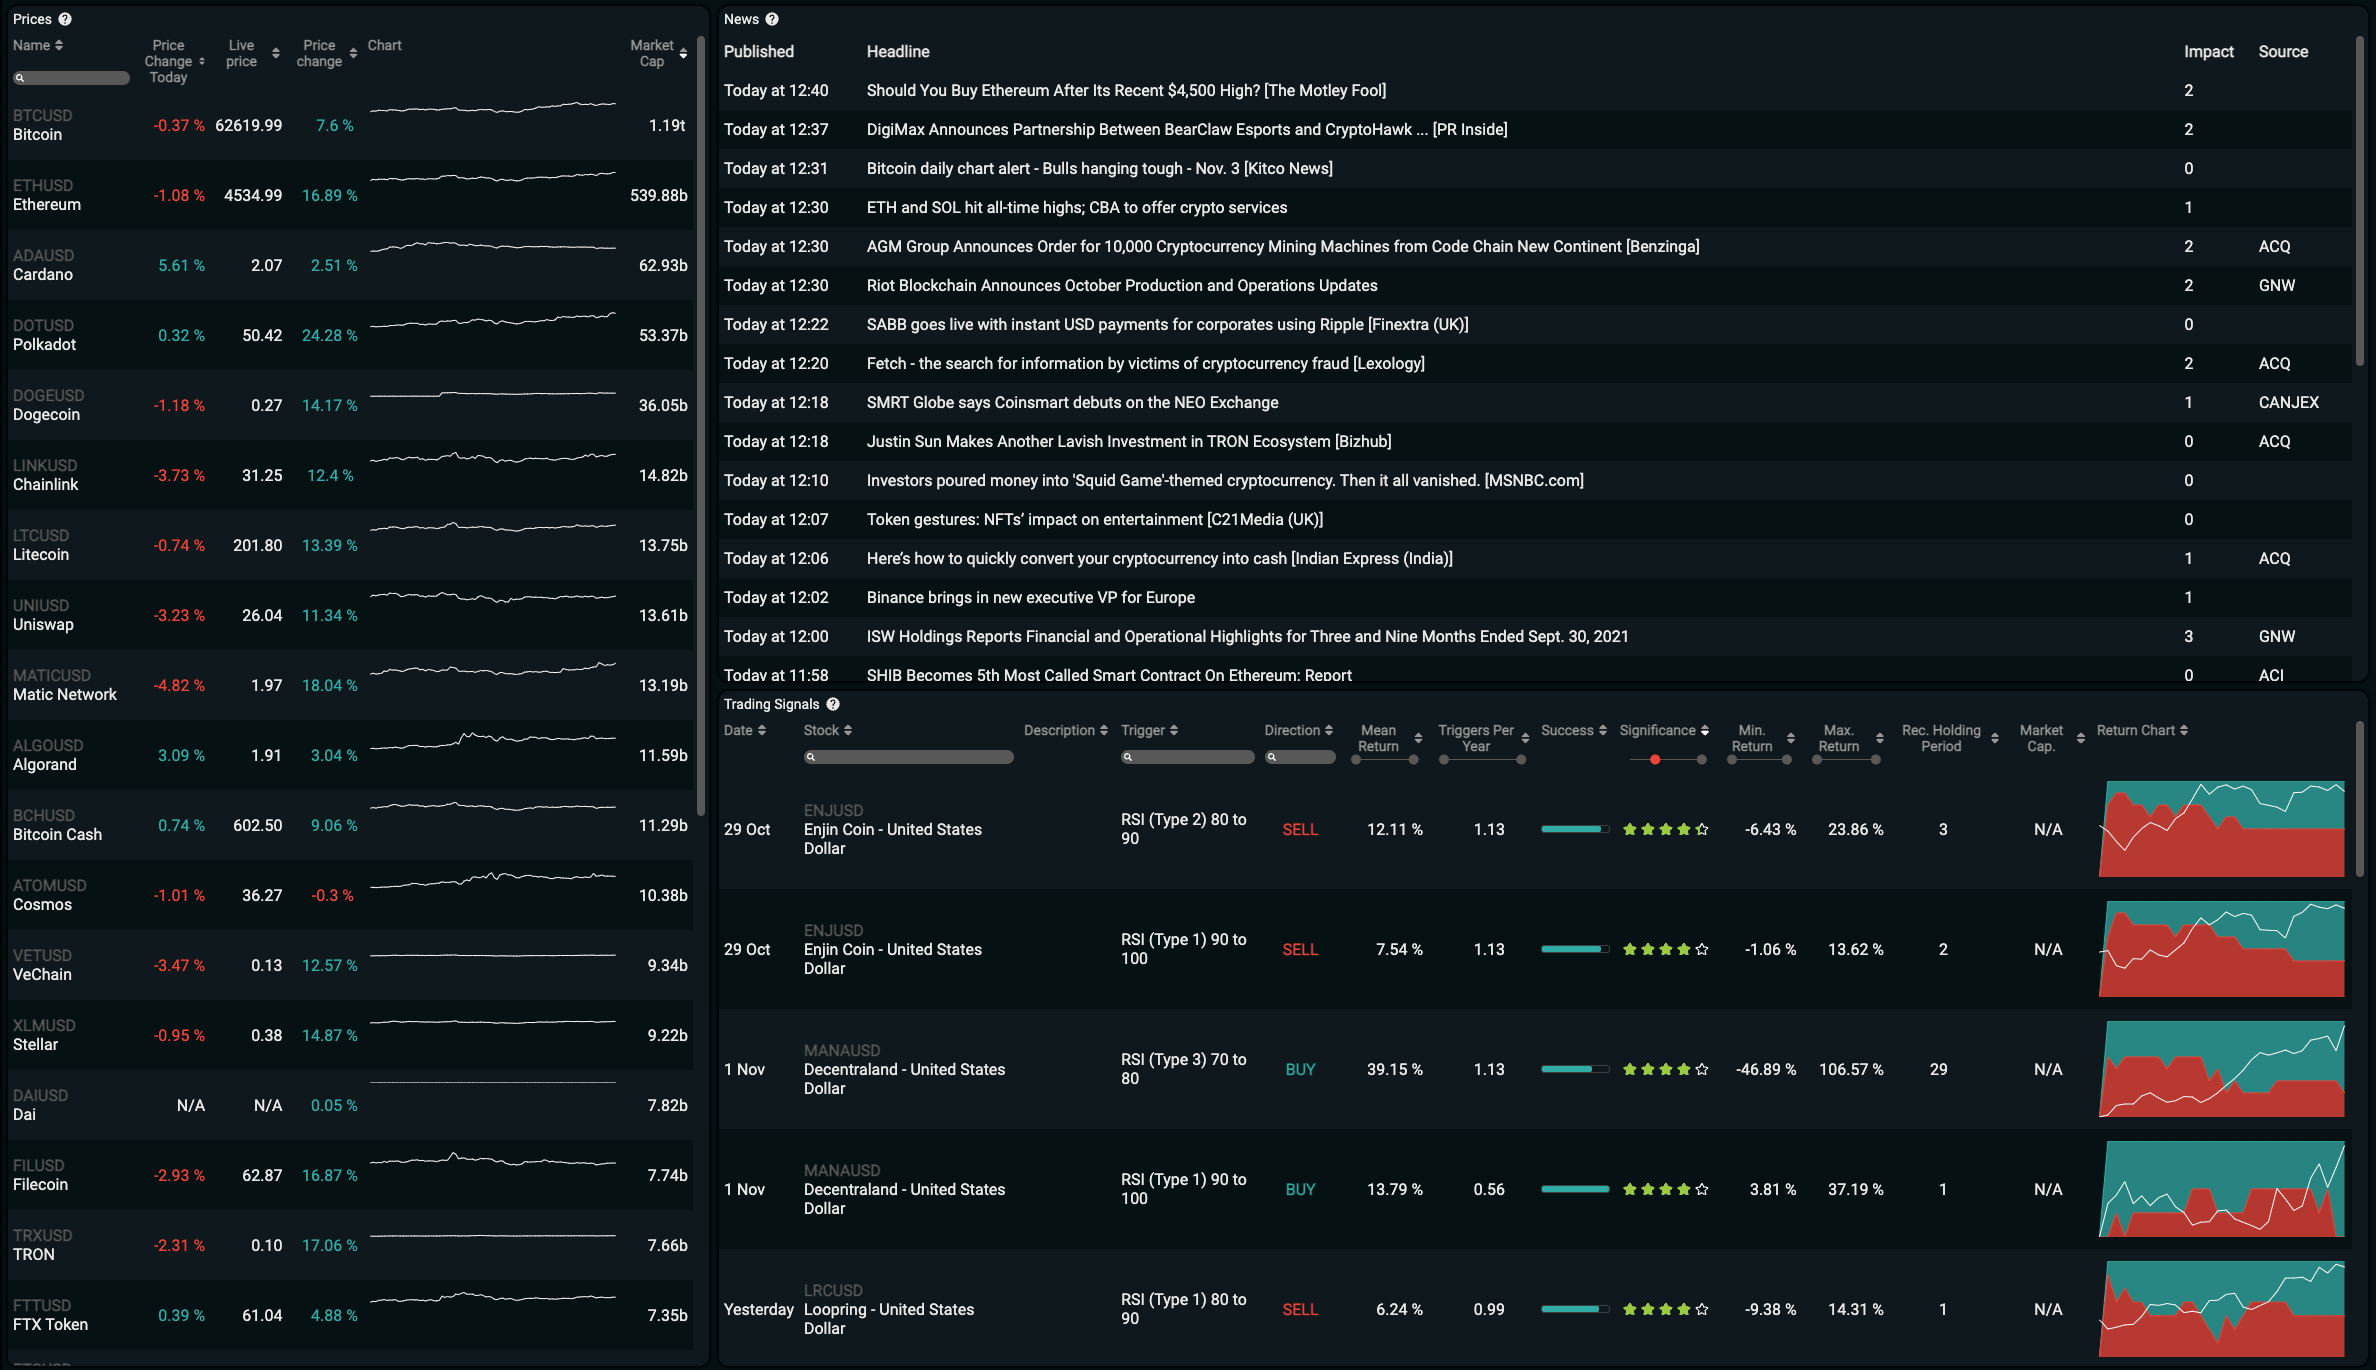Open the Riot Blockchain October Production headline
The width and height of the screenshot is (2376, 1370).
pos(1121,285)
